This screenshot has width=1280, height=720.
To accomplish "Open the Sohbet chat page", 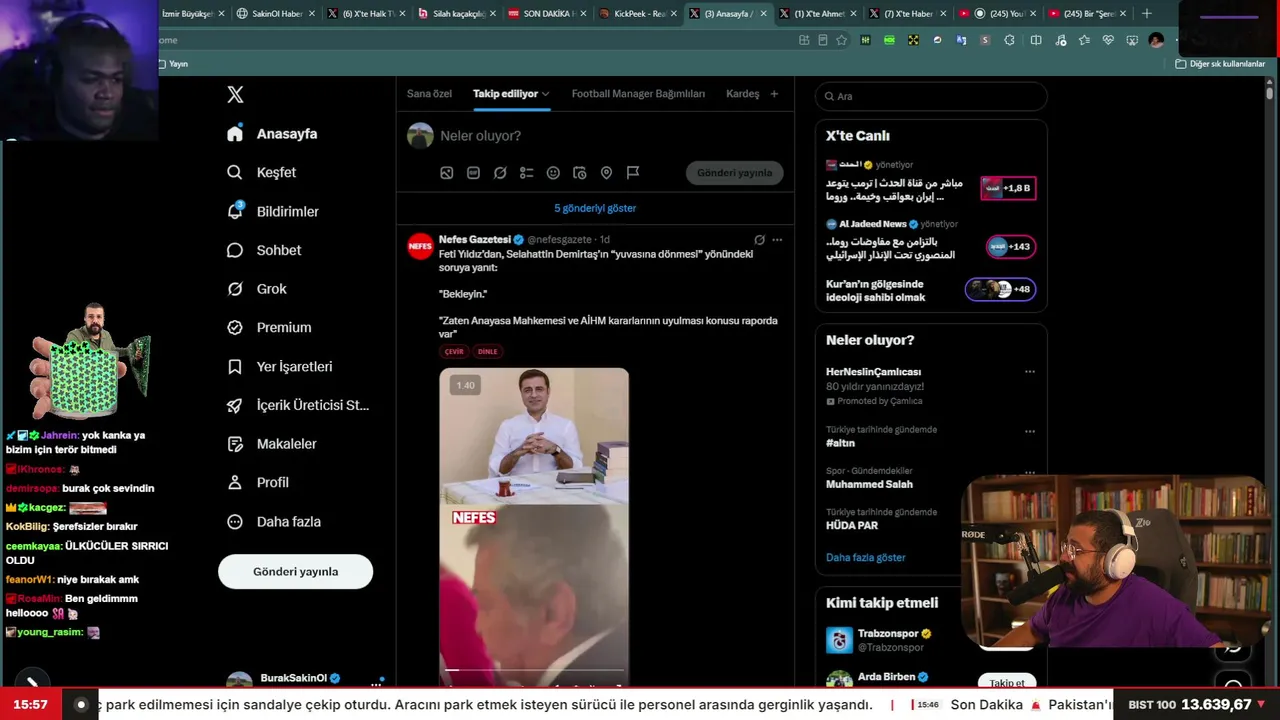I will point(264,250).
